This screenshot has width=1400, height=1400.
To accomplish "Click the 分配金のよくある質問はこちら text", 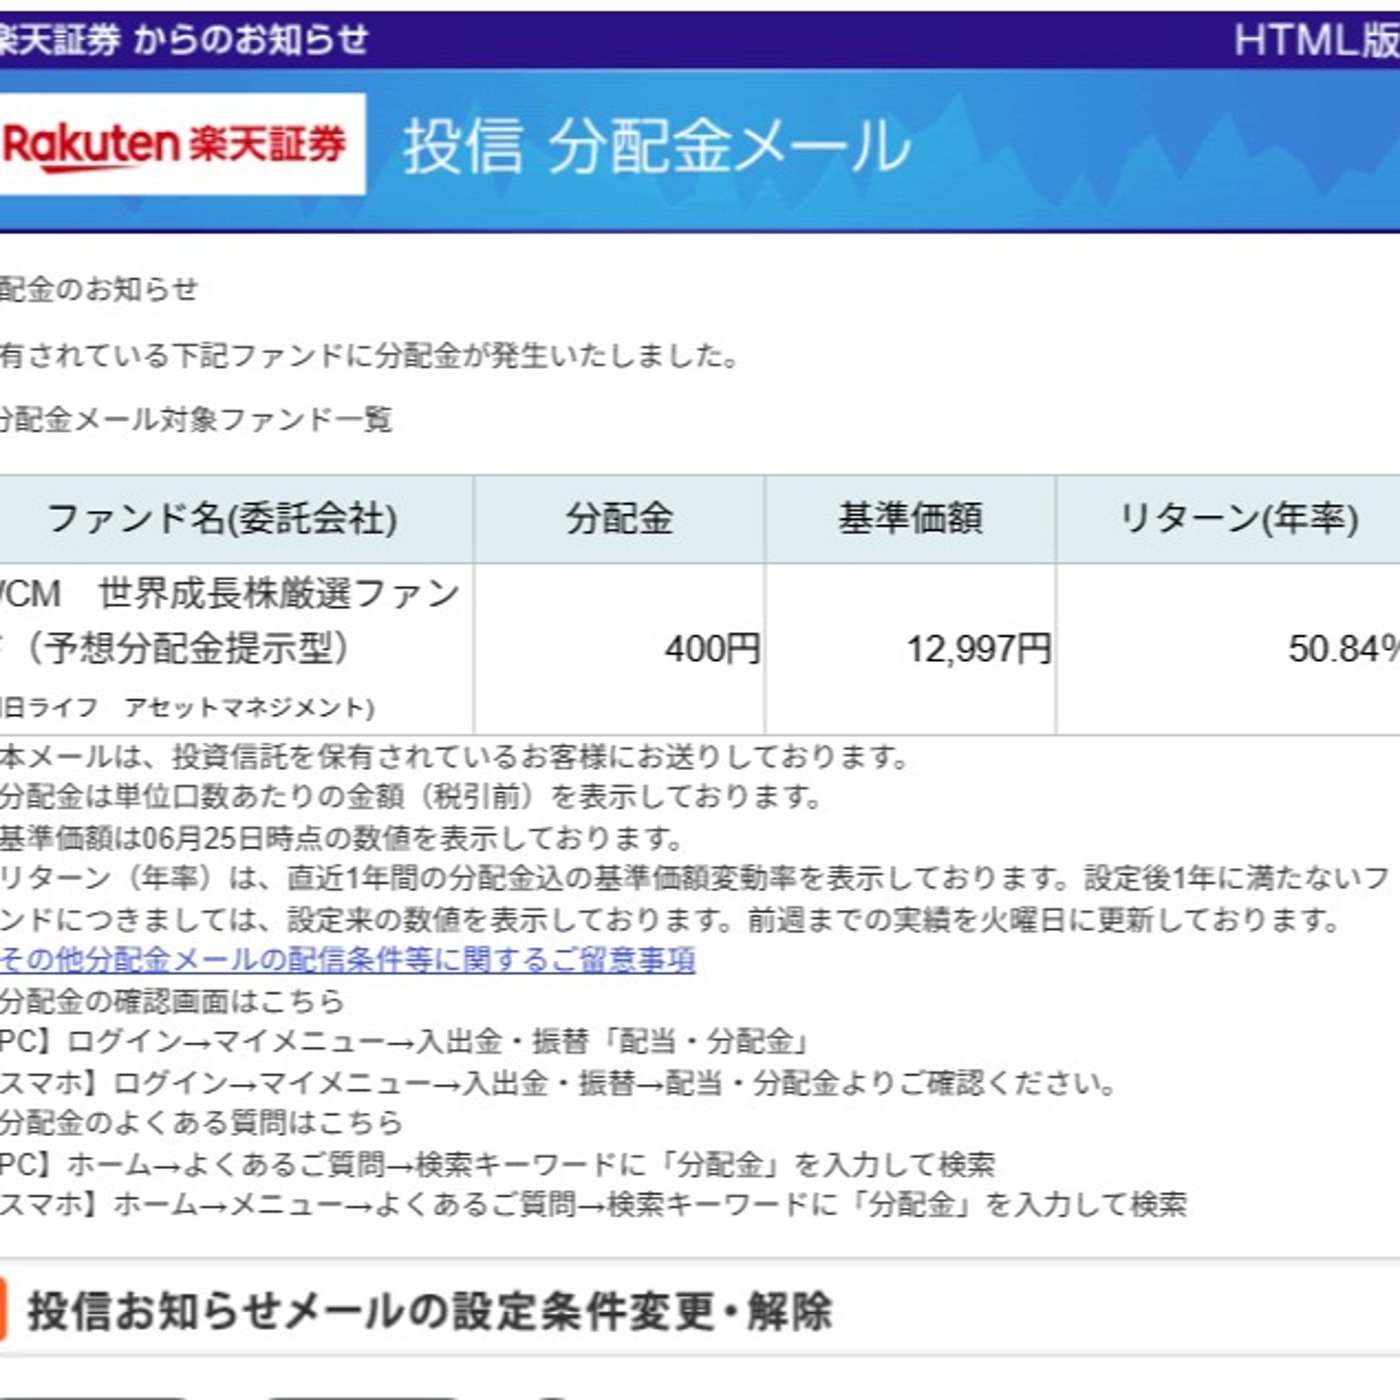I will point(201,1123).
